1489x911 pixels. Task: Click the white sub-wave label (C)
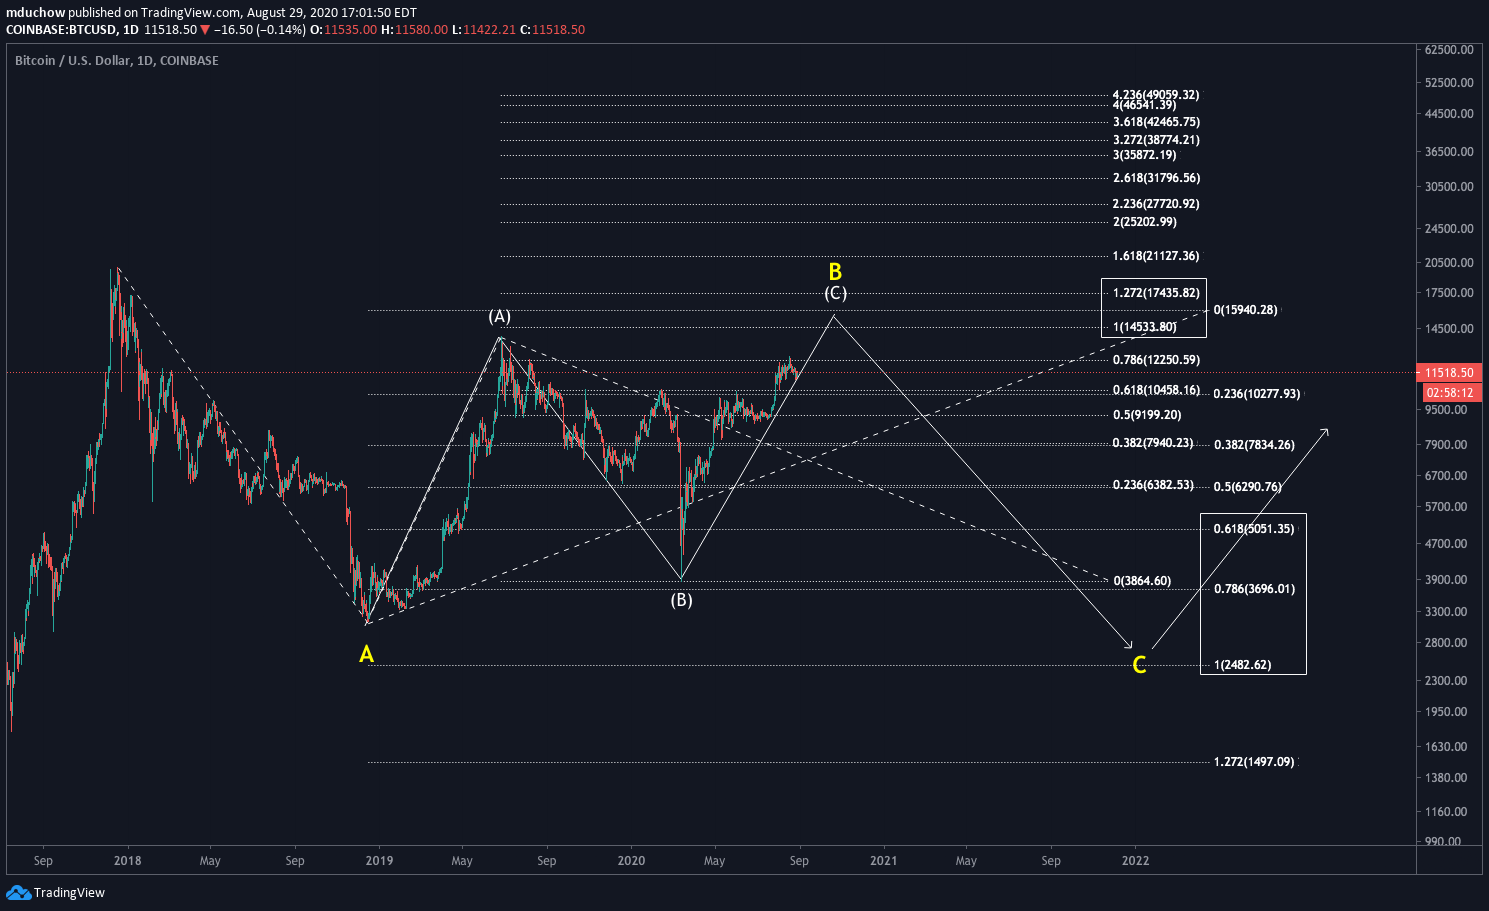pyautogui.click(x=836, y=293)
